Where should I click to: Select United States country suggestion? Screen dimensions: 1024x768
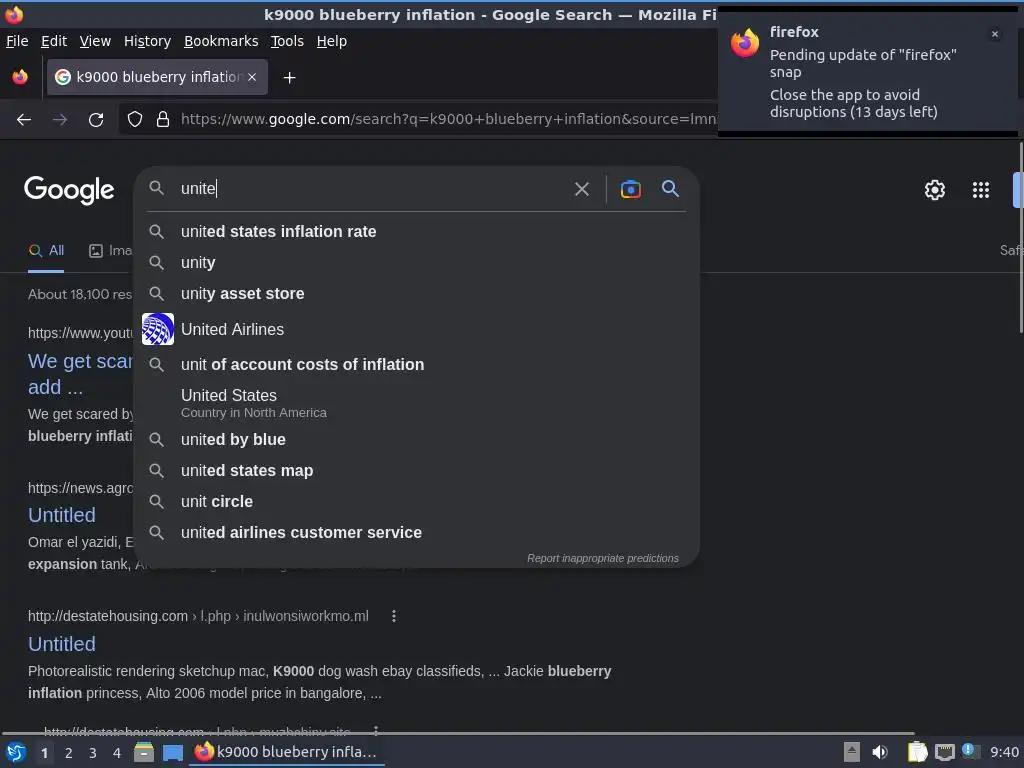(x=417, y=403)
